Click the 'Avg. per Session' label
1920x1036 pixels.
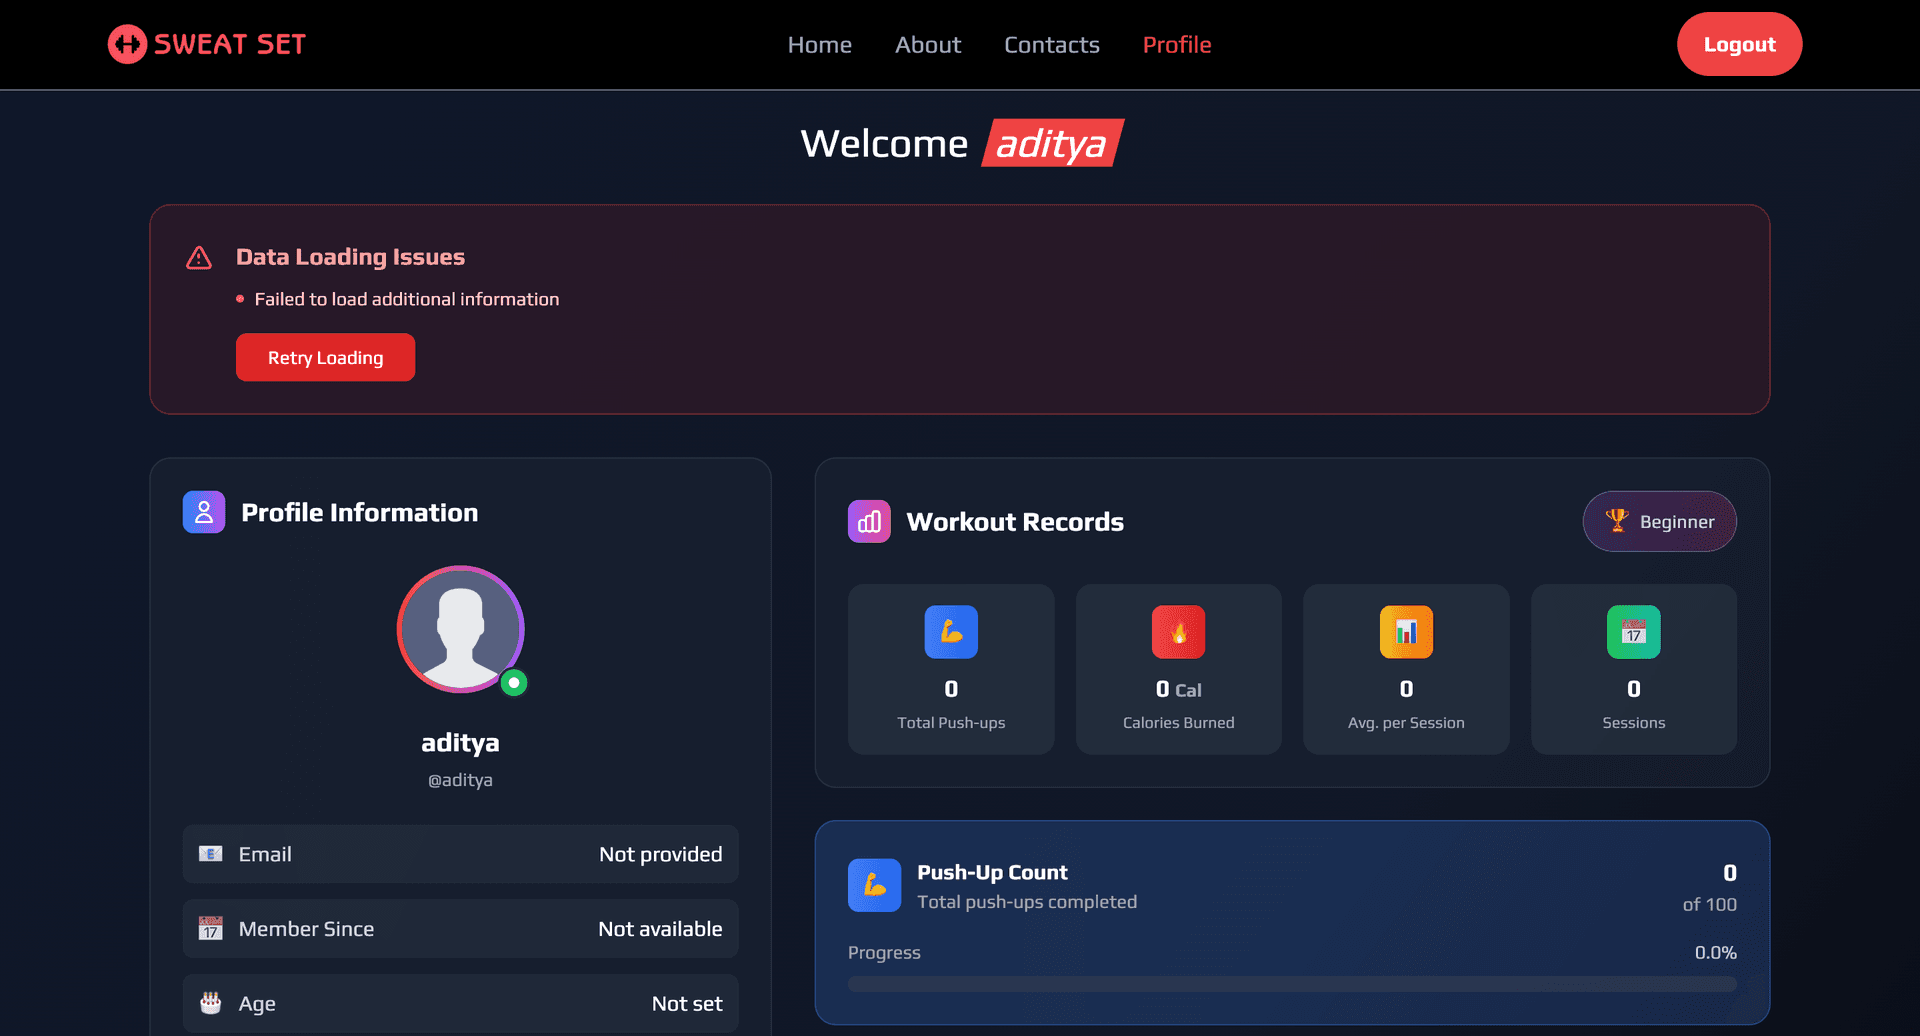pos(1406,723)
